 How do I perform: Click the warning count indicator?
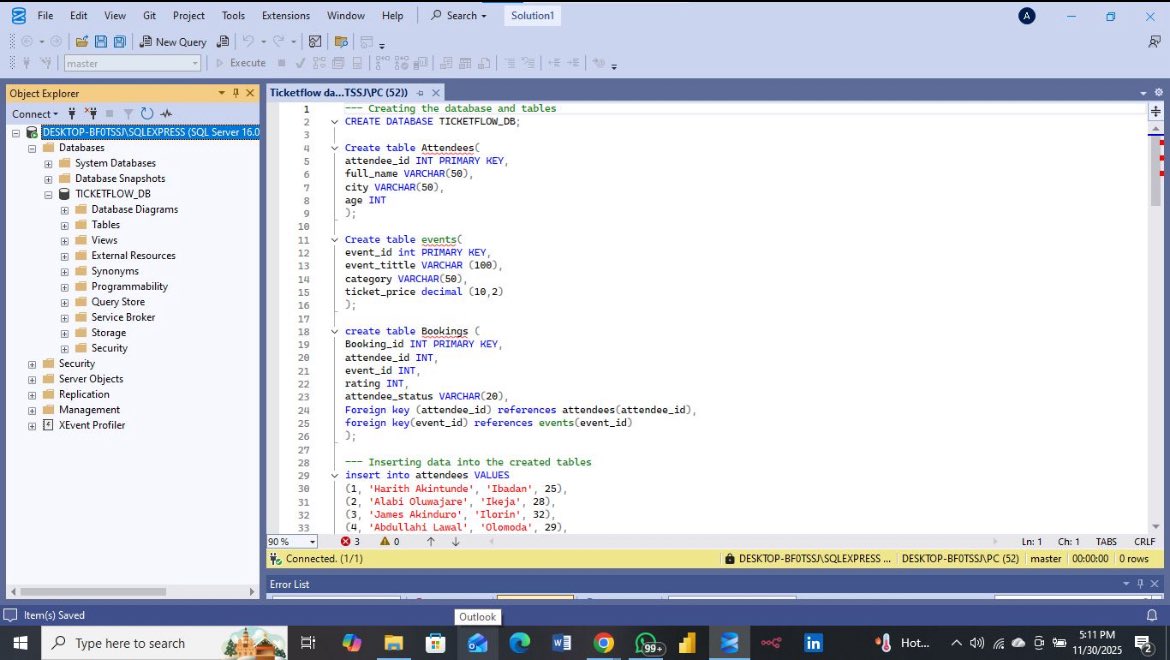click(390, 541)
